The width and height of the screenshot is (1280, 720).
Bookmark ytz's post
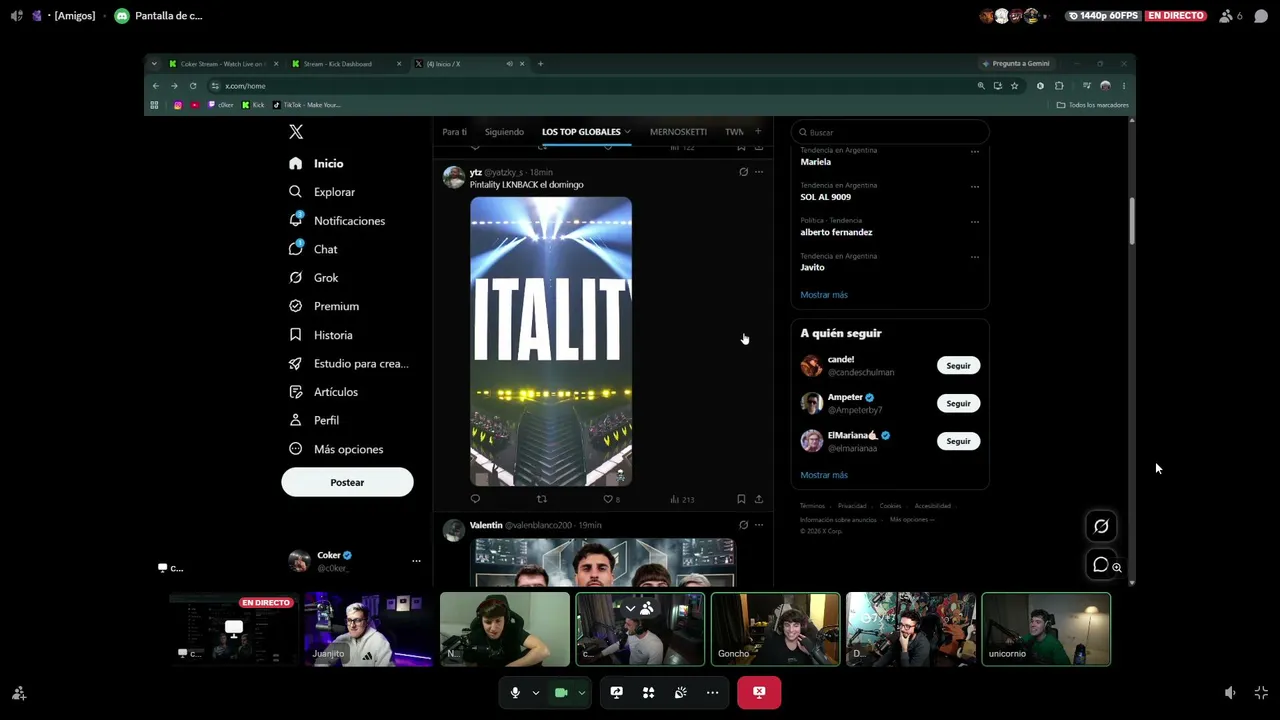pyautogui.click(x=741, y=499)
